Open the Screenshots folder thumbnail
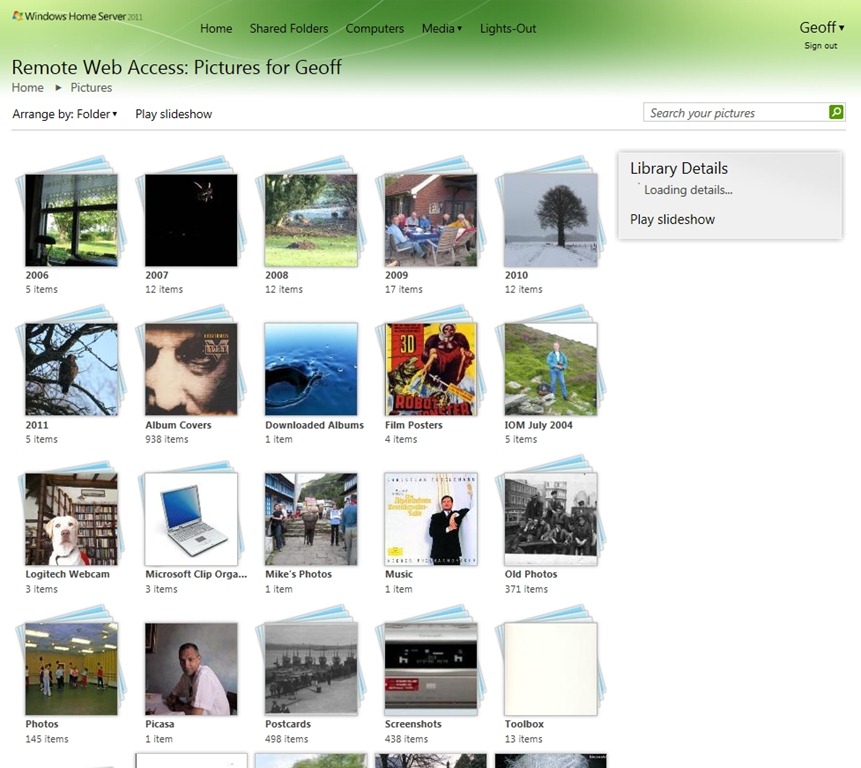 tap(431, 669)
